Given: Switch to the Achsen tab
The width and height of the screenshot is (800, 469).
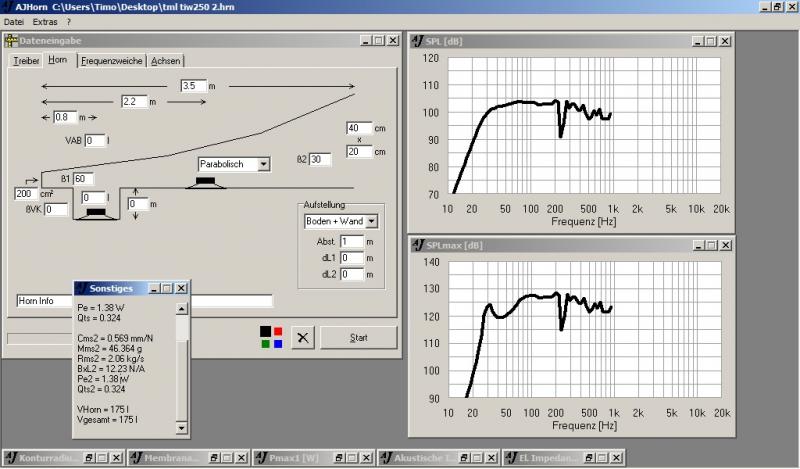Looking at the screenshot, I should coord(165,61).
